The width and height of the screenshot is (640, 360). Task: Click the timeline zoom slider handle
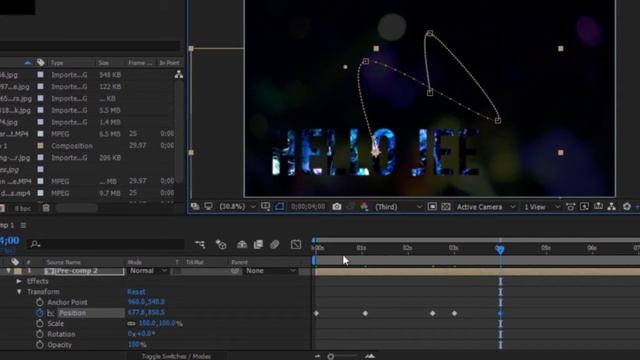(331, 357)
